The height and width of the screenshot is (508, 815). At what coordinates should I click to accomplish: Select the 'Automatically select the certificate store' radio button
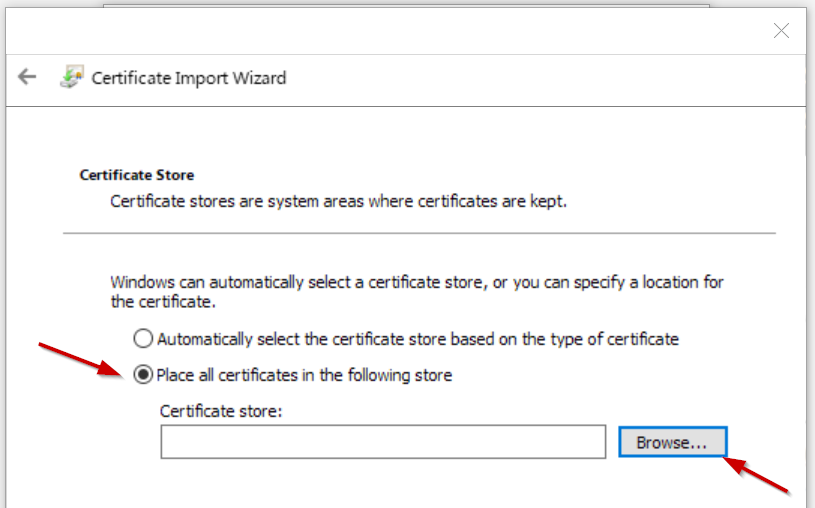143,339
